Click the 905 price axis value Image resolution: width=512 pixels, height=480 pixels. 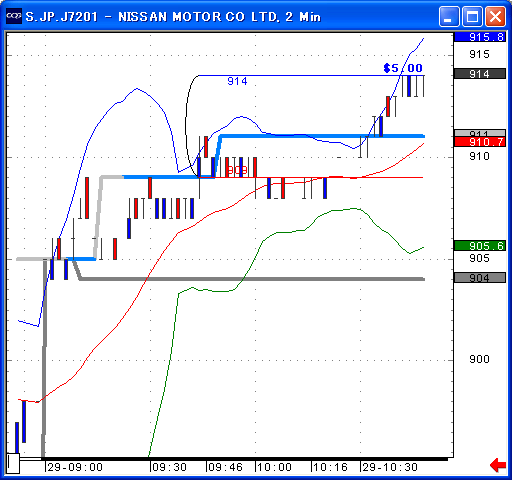point(479,258)
